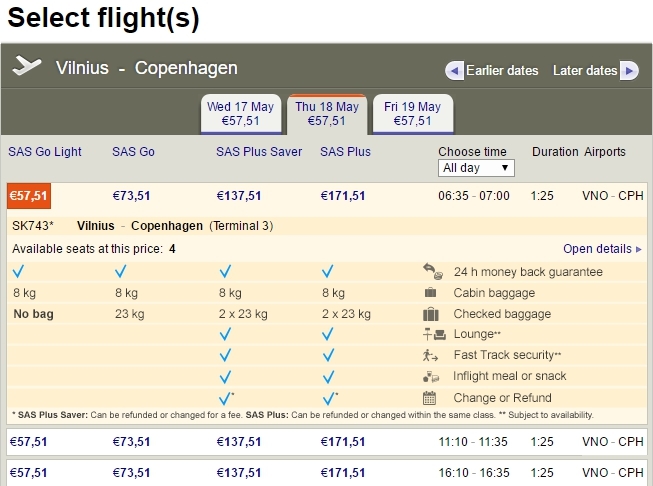This screenshot has width=653, height=486.
Task: Open the Choose time All day dropdown
Action: pyautogui.click(x=477, y=168)
